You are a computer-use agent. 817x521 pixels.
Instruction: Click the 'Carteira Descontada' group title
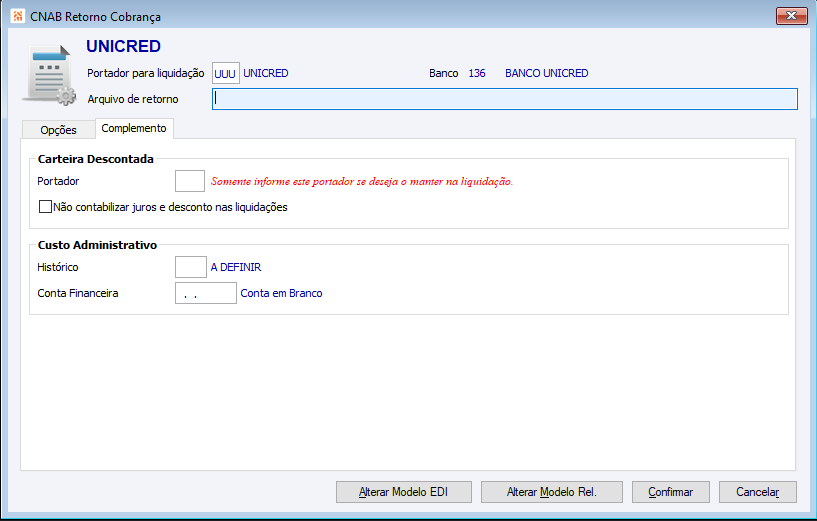click(x=96, y=159)
